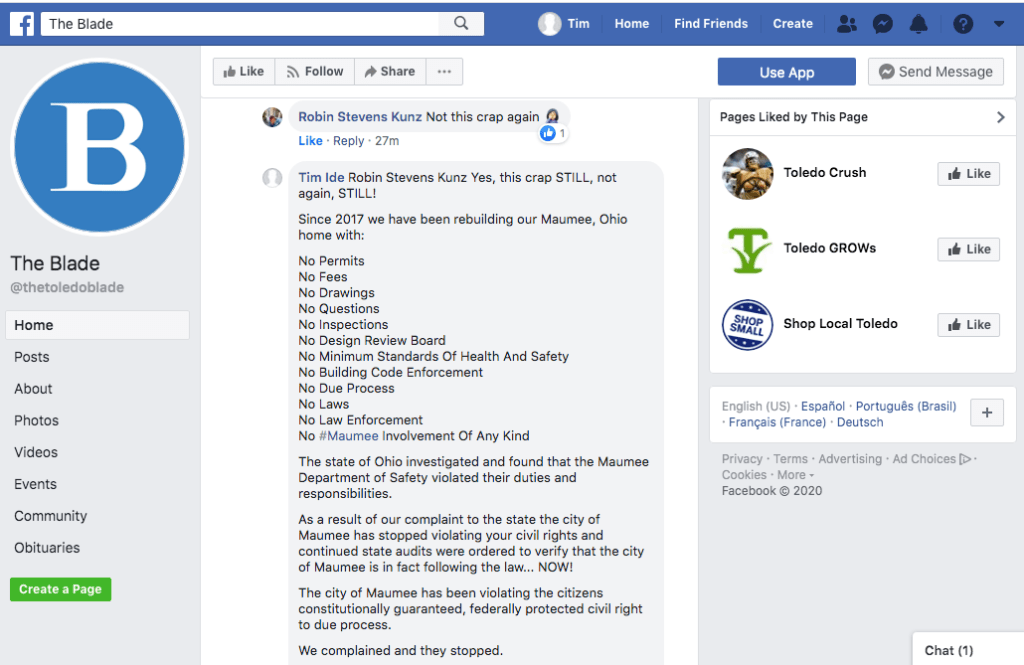
Task: Open the Friend Requests icon
Action: (847, 24)
